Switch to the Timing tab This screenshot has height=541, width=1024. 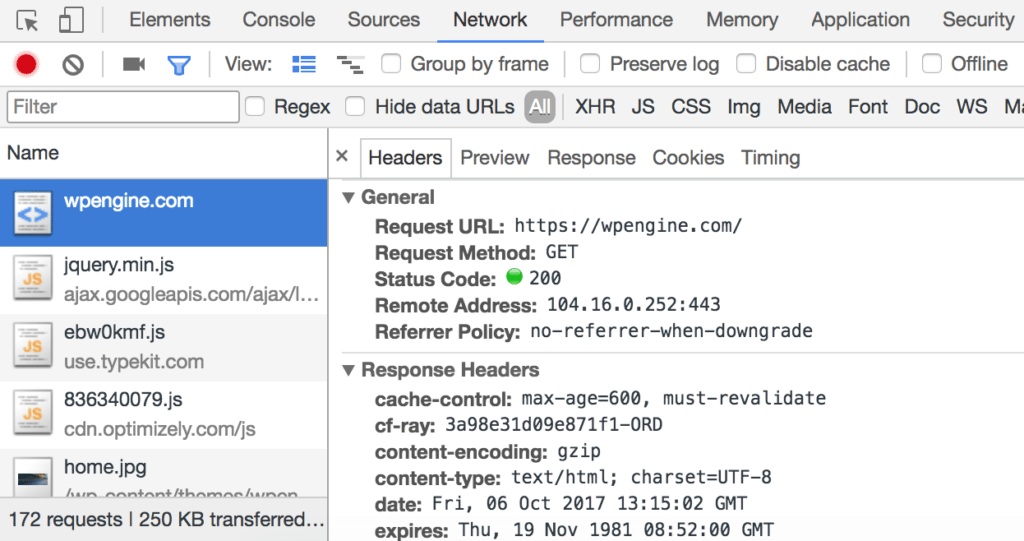coord(770,158)
